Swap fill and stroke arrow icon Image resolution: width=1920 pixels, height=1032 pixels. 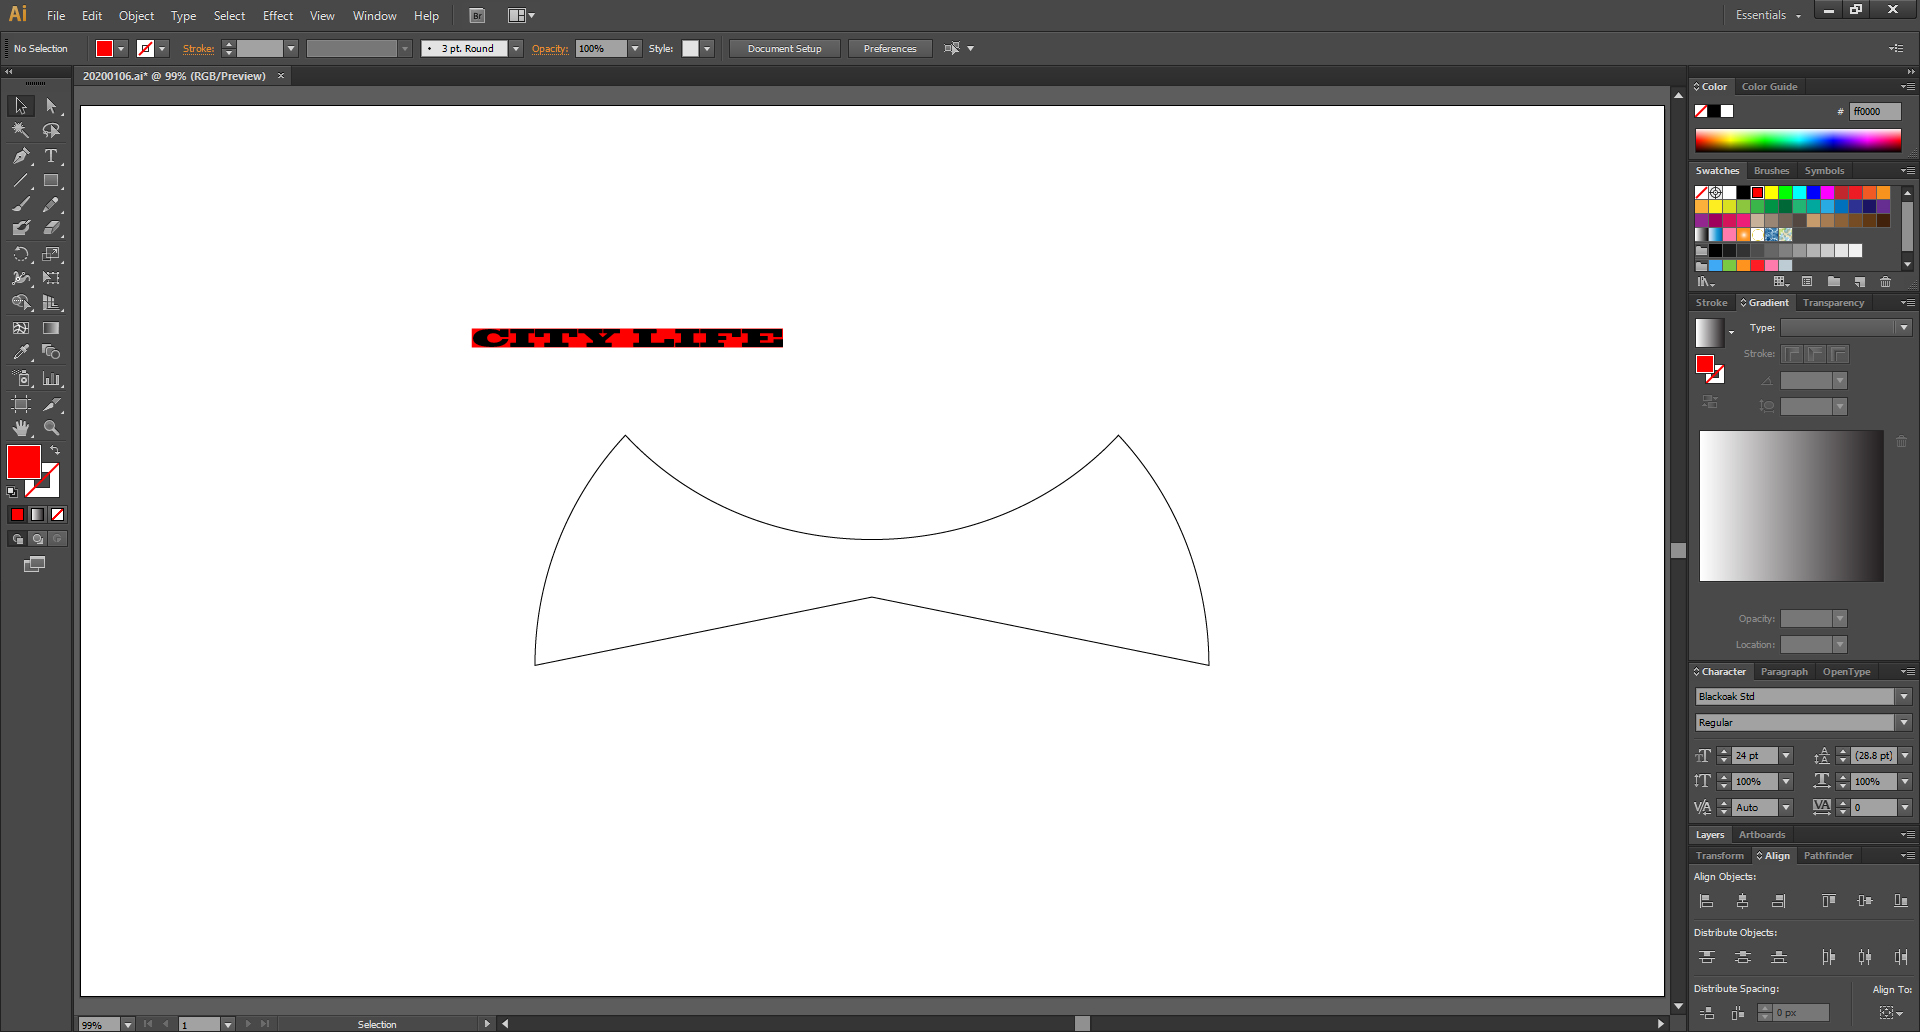pyautogui.click(x=55, y=451)
